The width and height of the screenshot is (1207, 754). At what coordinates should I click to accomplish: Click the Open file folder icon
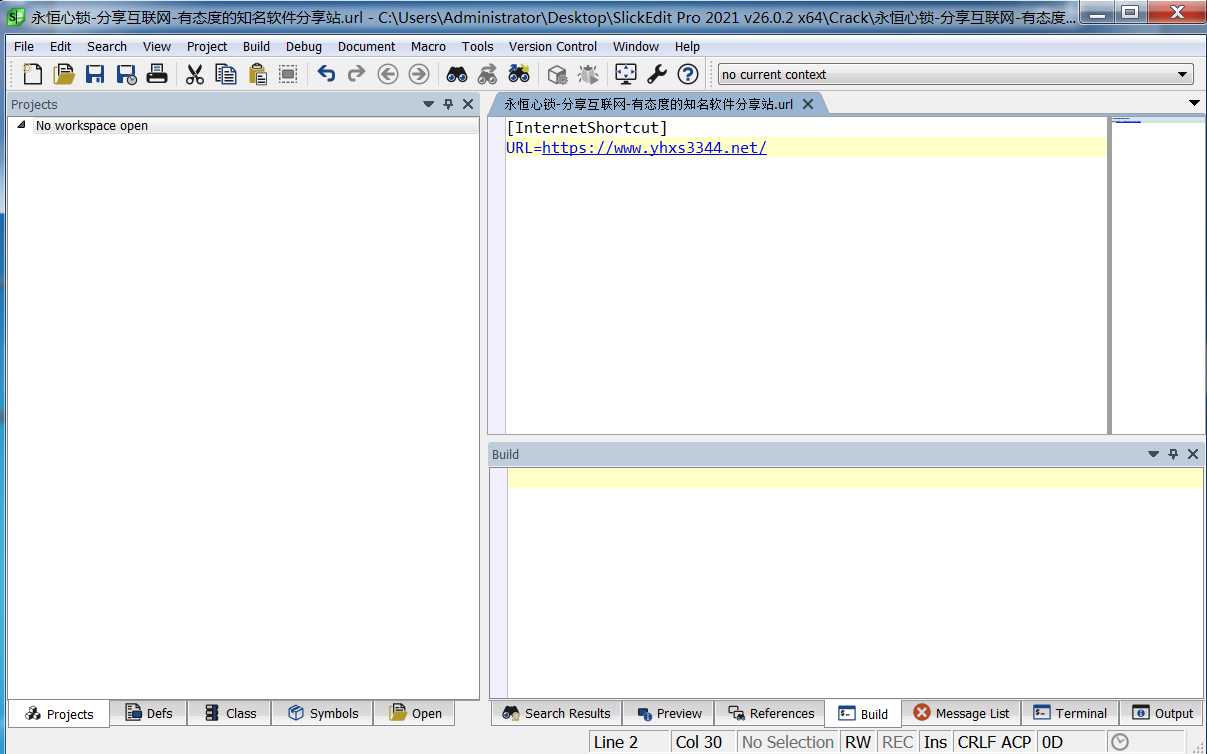click(x=64, y=74)
